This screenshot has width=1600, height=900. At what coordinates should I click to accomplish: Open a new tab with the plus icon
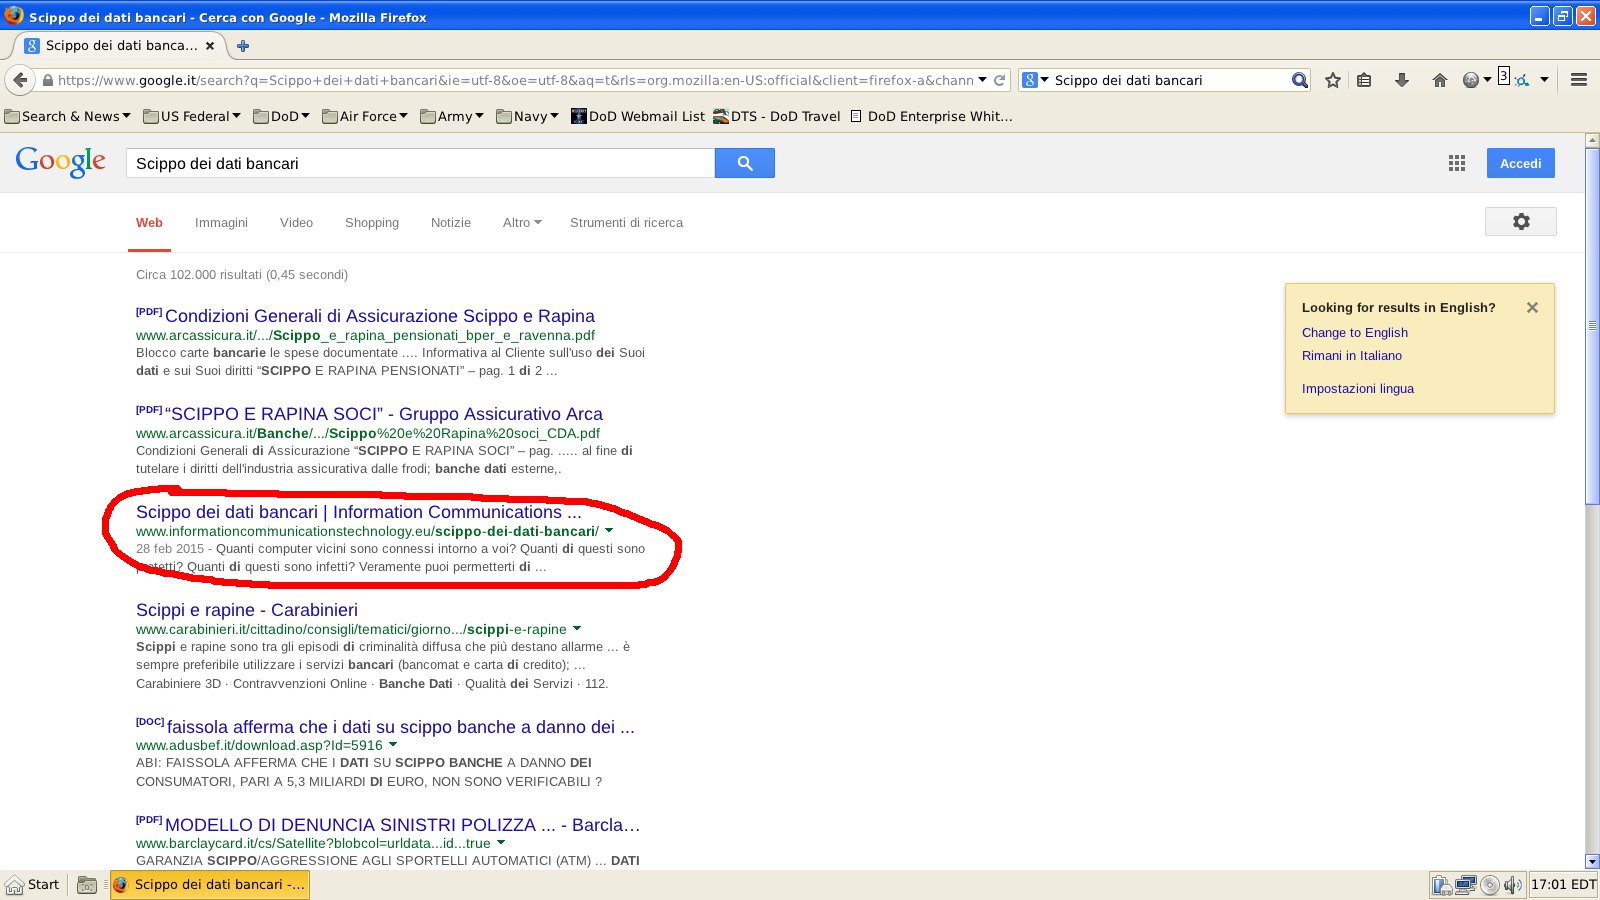point(242,45)
